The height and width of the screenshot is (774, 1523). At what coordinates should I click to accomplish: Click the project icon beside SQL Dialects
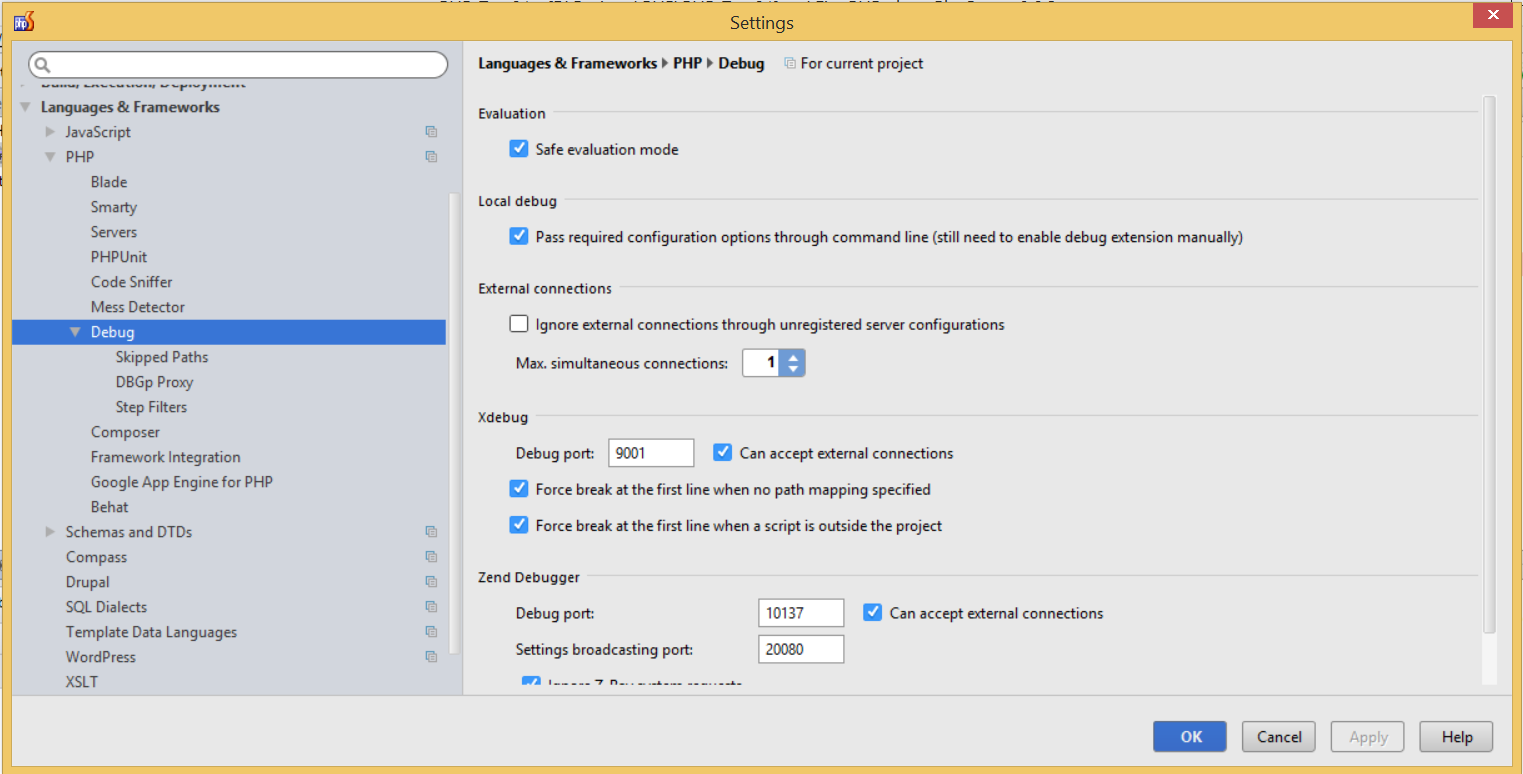[x=431, y=607]
